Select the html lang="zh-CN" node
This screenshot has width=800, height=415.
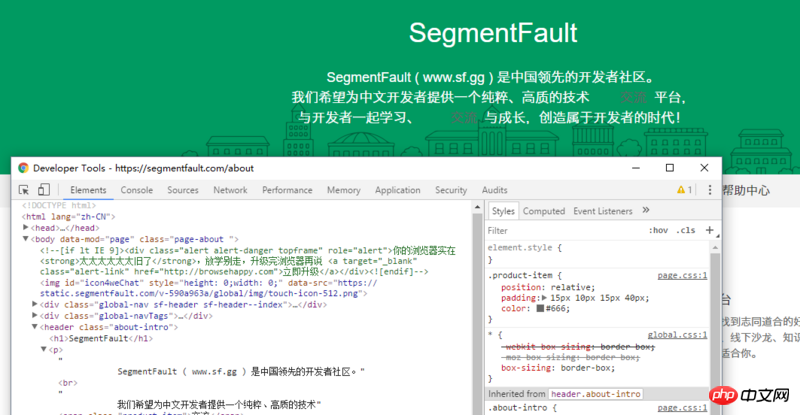tap(70, 217)
